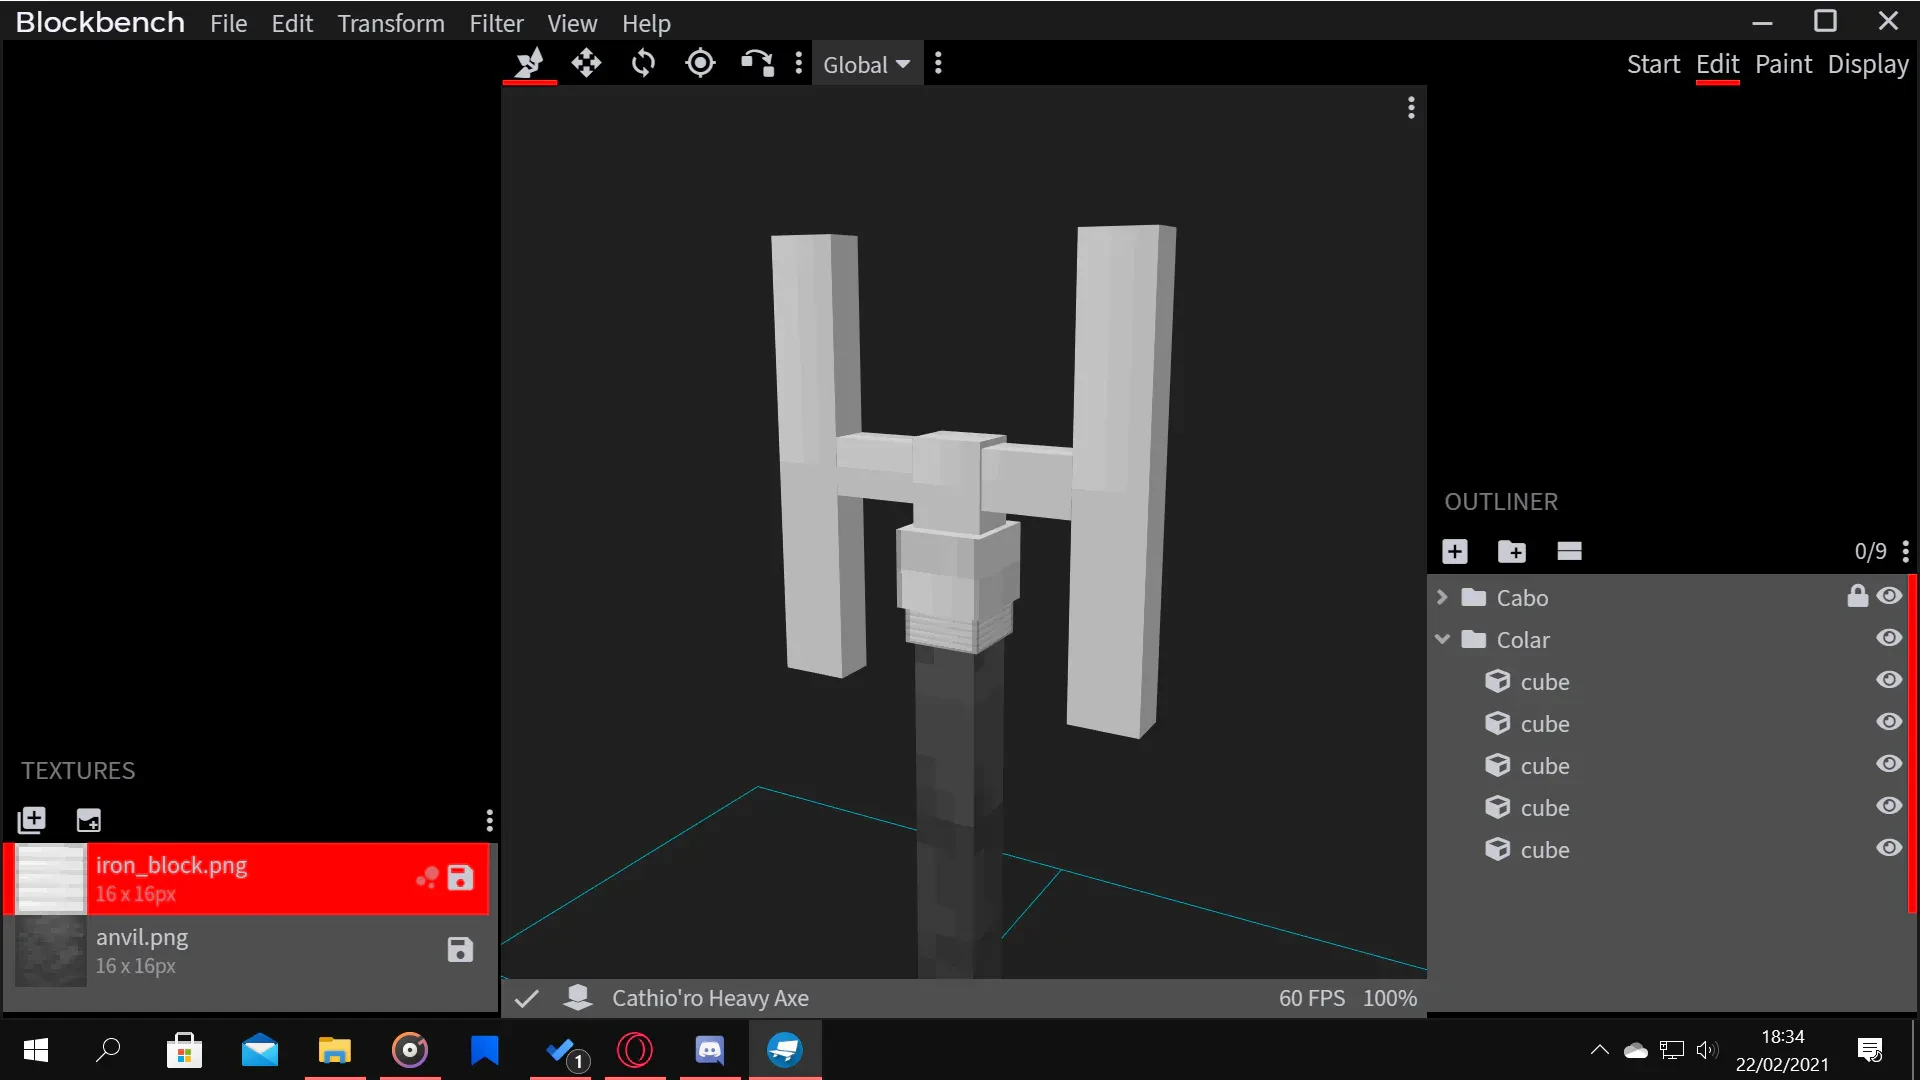Open the File menu

coord(228,23)
